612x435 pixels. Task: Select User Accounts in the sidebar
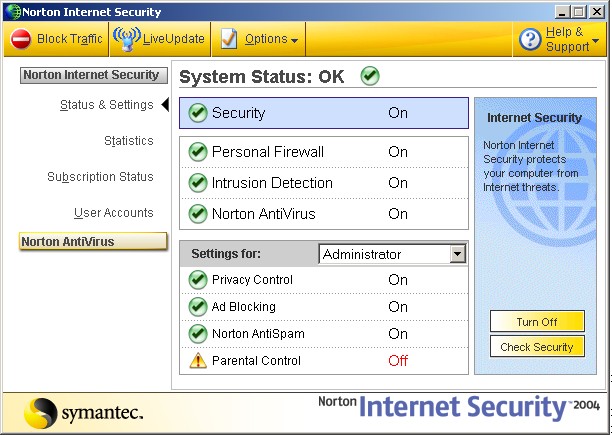pos(114,213)
